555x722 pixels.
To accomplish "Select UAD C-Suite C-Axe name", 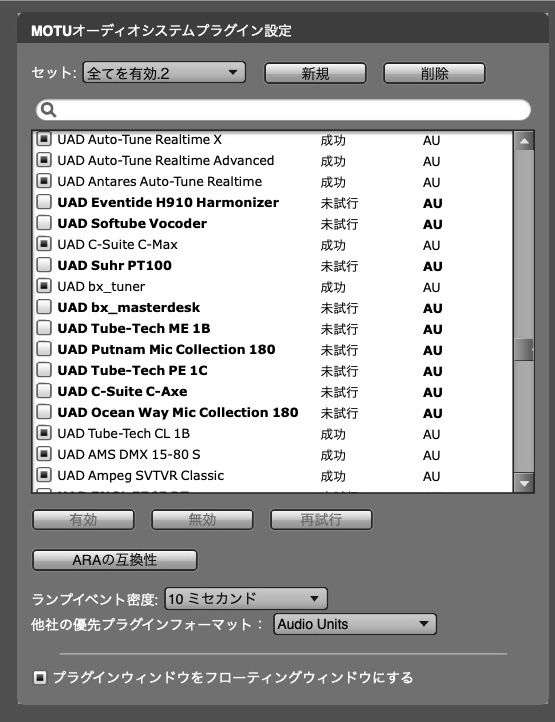I will [122, 391].
